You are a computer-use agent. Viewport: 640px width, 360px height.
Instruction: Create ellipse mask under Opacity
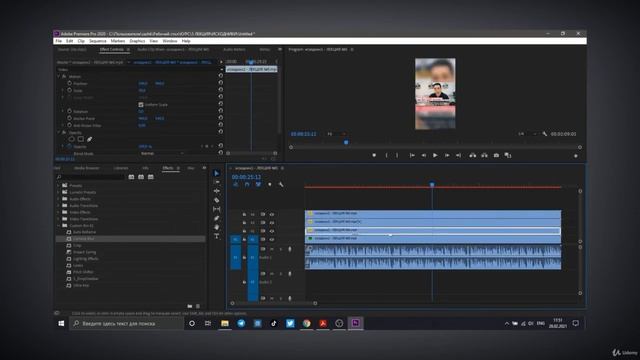71,139
